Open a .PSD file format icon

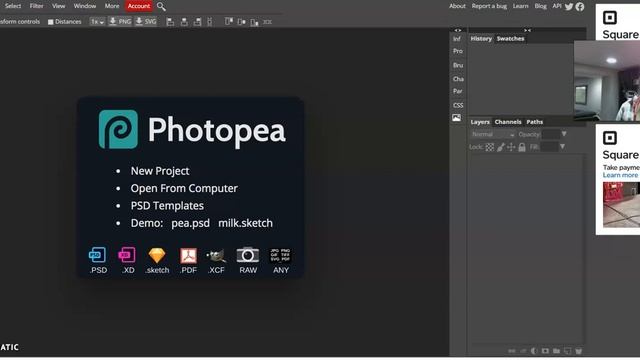(98, 255)
